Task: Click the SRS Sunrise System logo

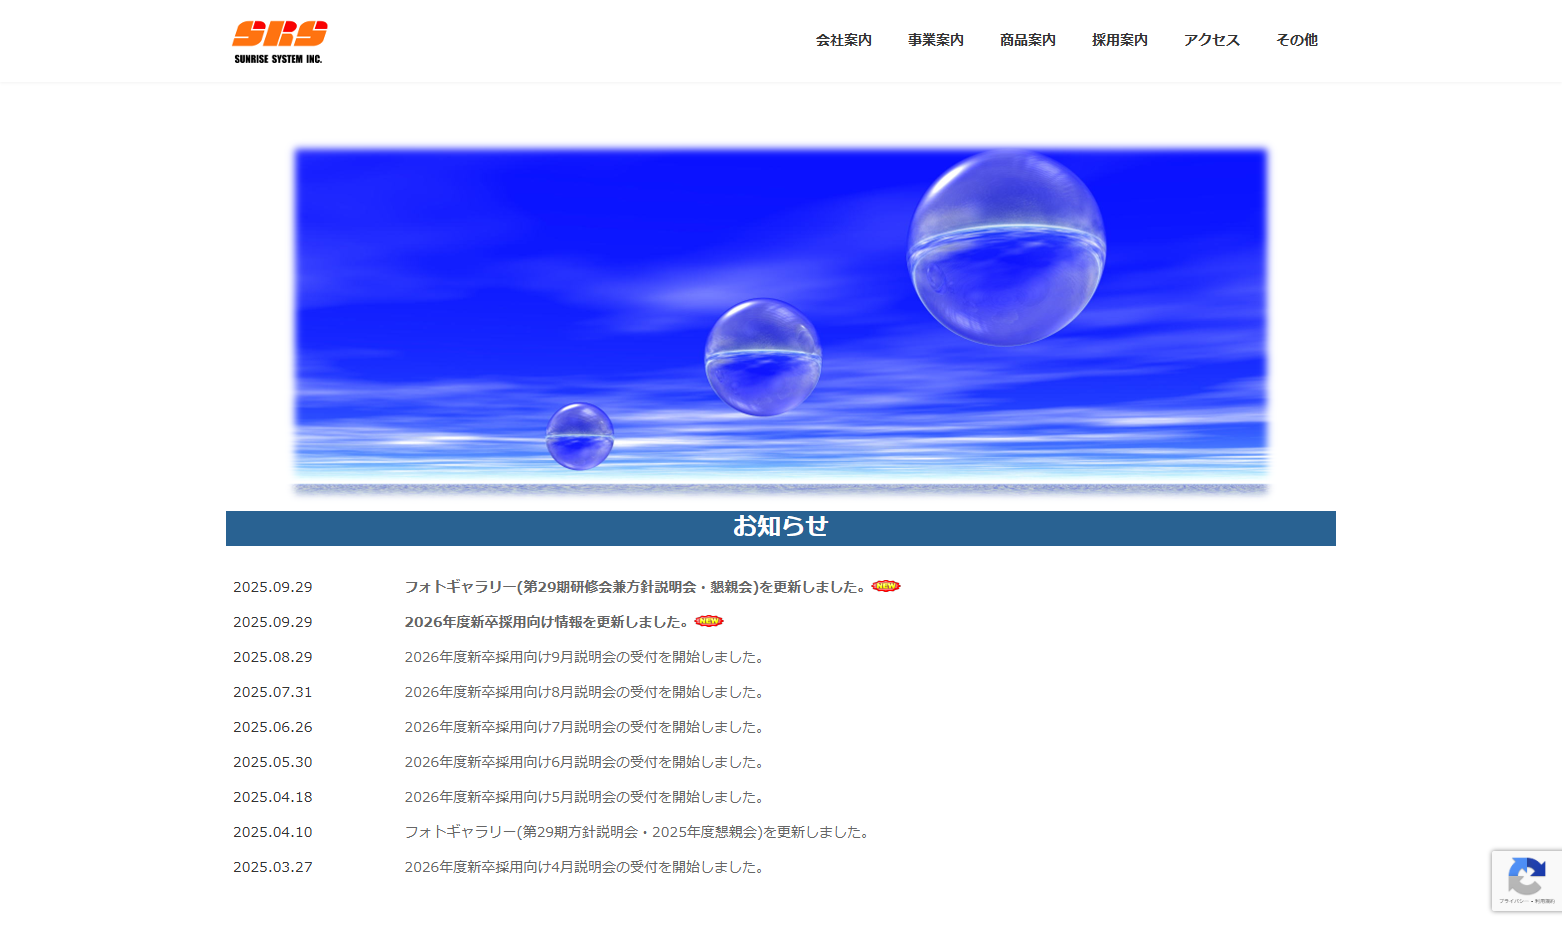Action: 279,41
